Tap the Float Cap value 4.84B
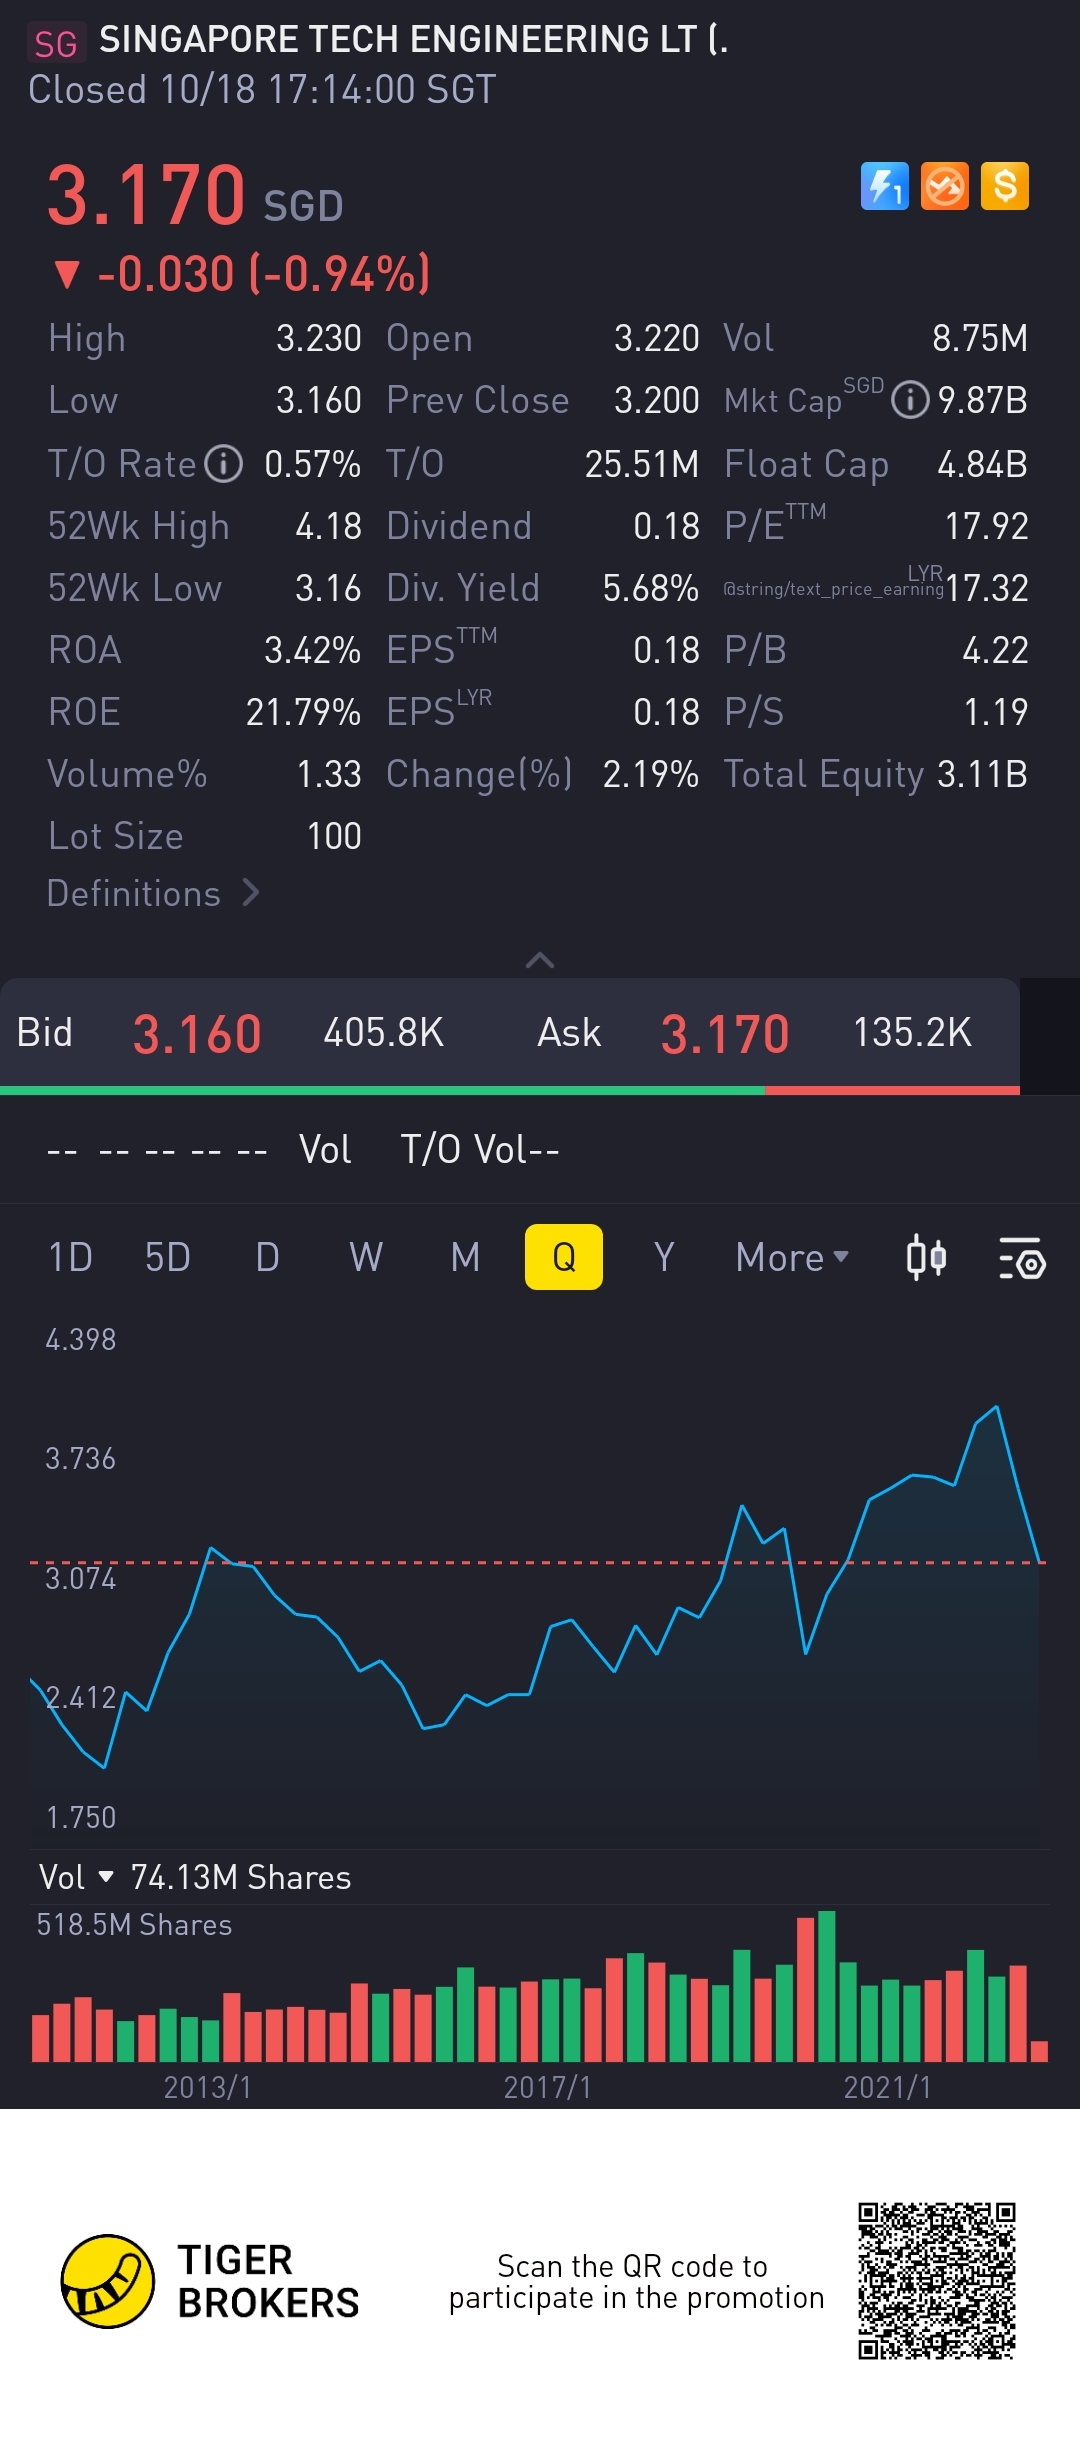Image resolution: width=1080 pixels, height=2454 pixels. (x=982, y=464)
